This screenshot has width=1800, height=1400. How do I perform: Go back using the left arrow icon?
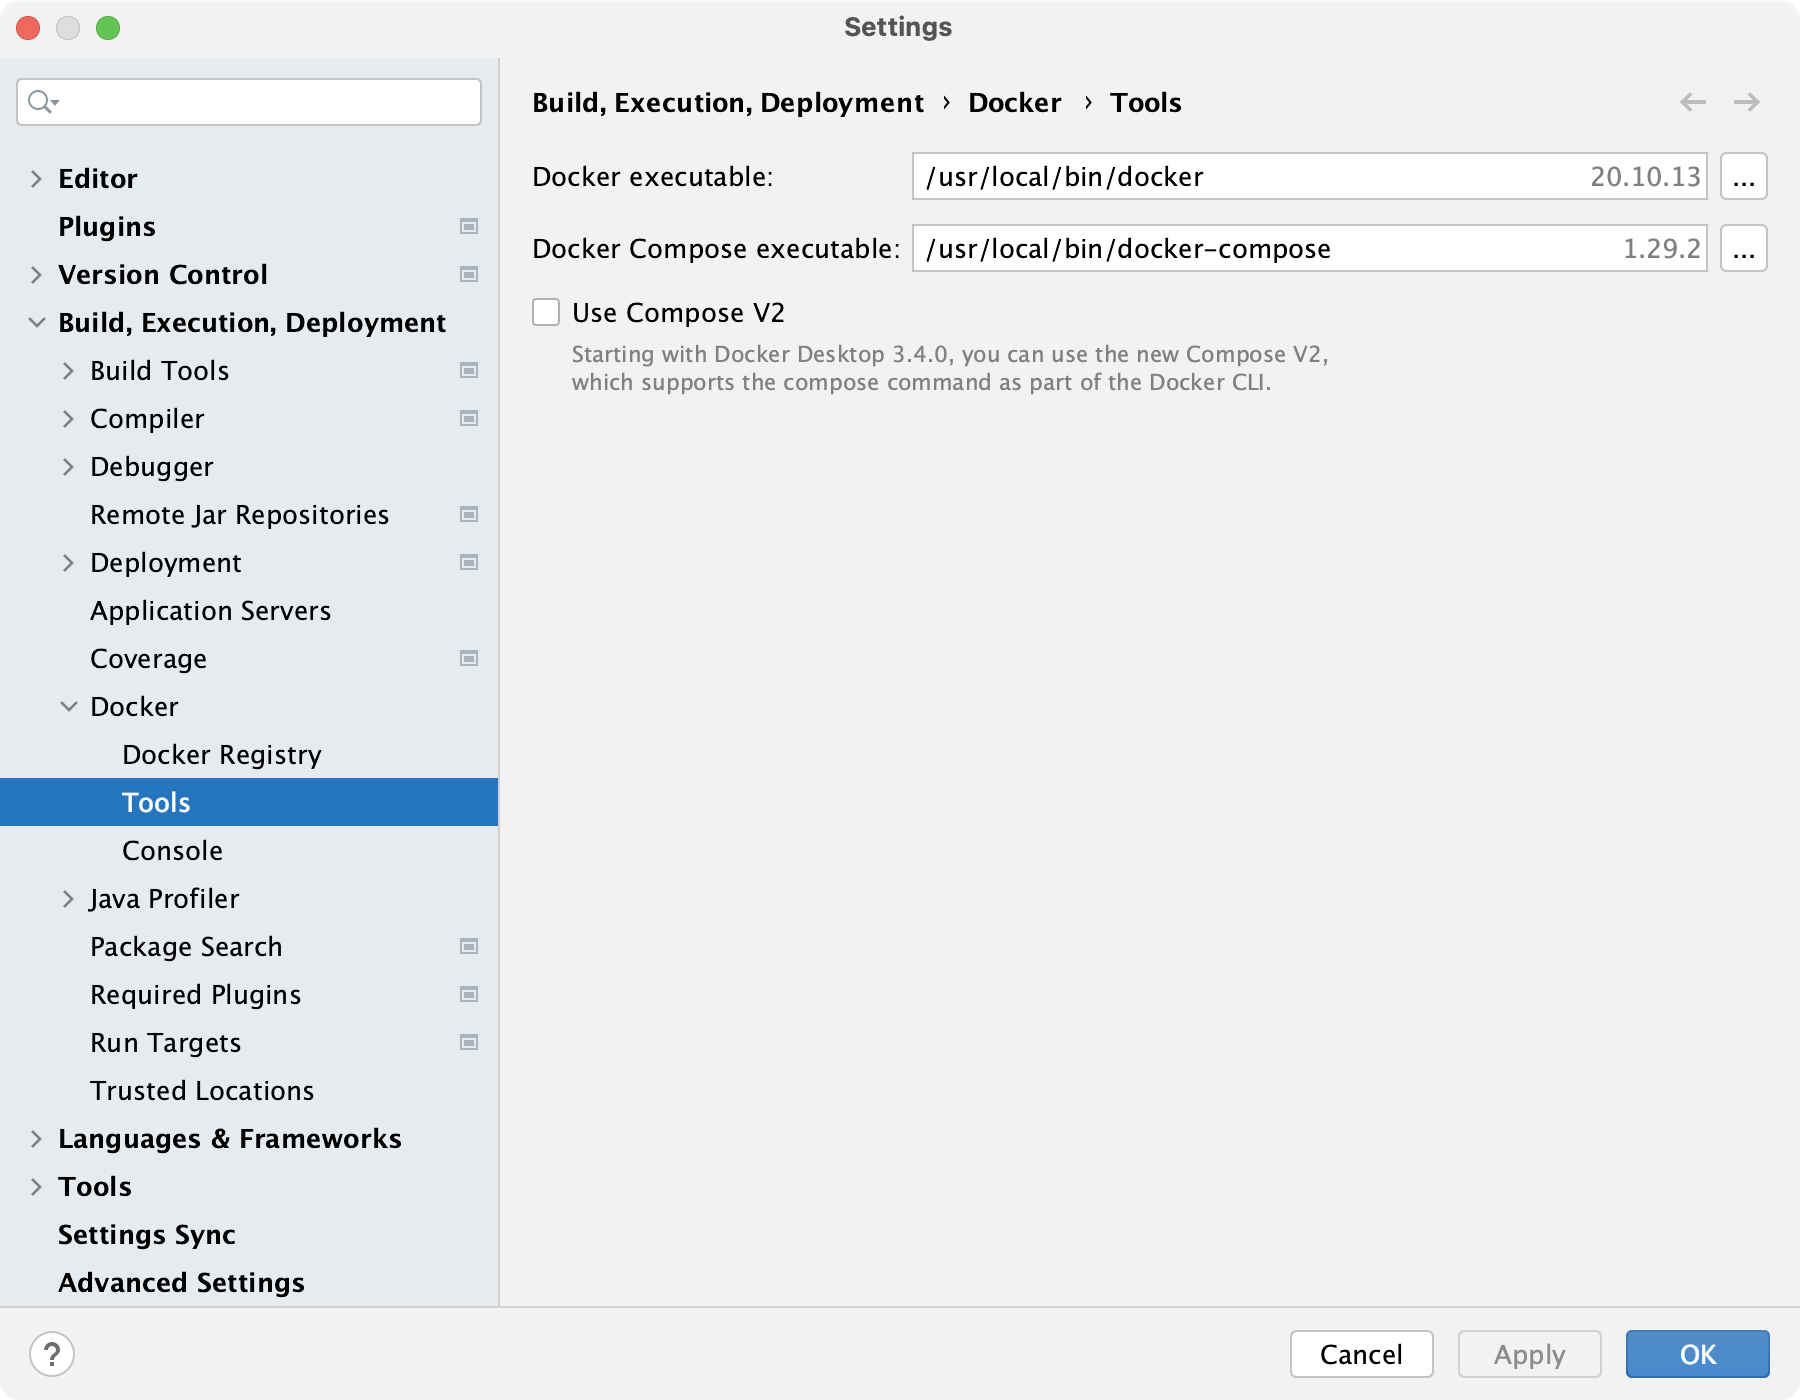click(x=1693, y=102)
